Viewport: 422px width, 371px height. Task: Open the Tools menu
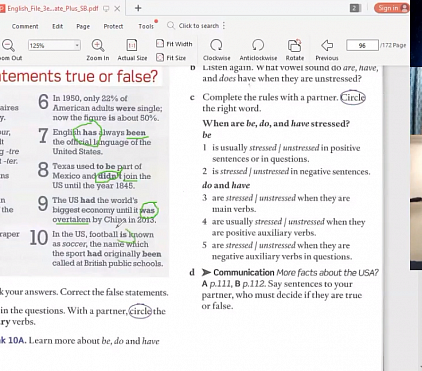point(146,26)
